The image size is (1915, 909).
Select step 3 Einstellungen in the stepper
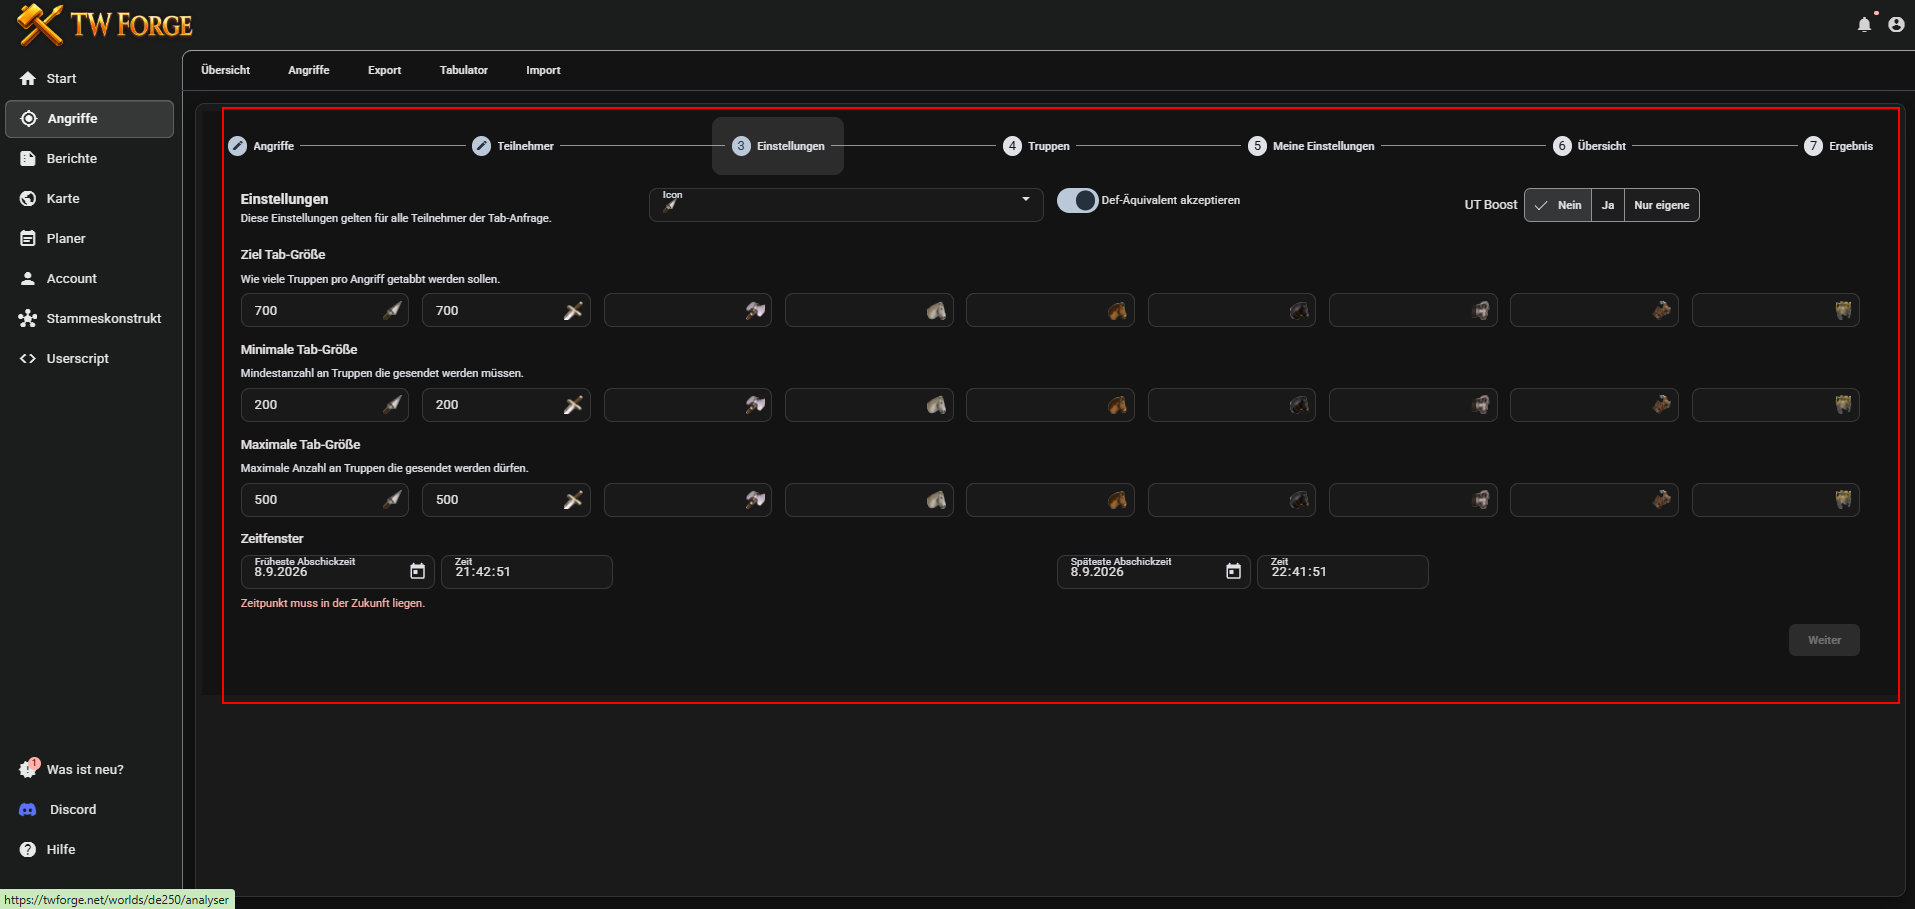pos(778,146)
